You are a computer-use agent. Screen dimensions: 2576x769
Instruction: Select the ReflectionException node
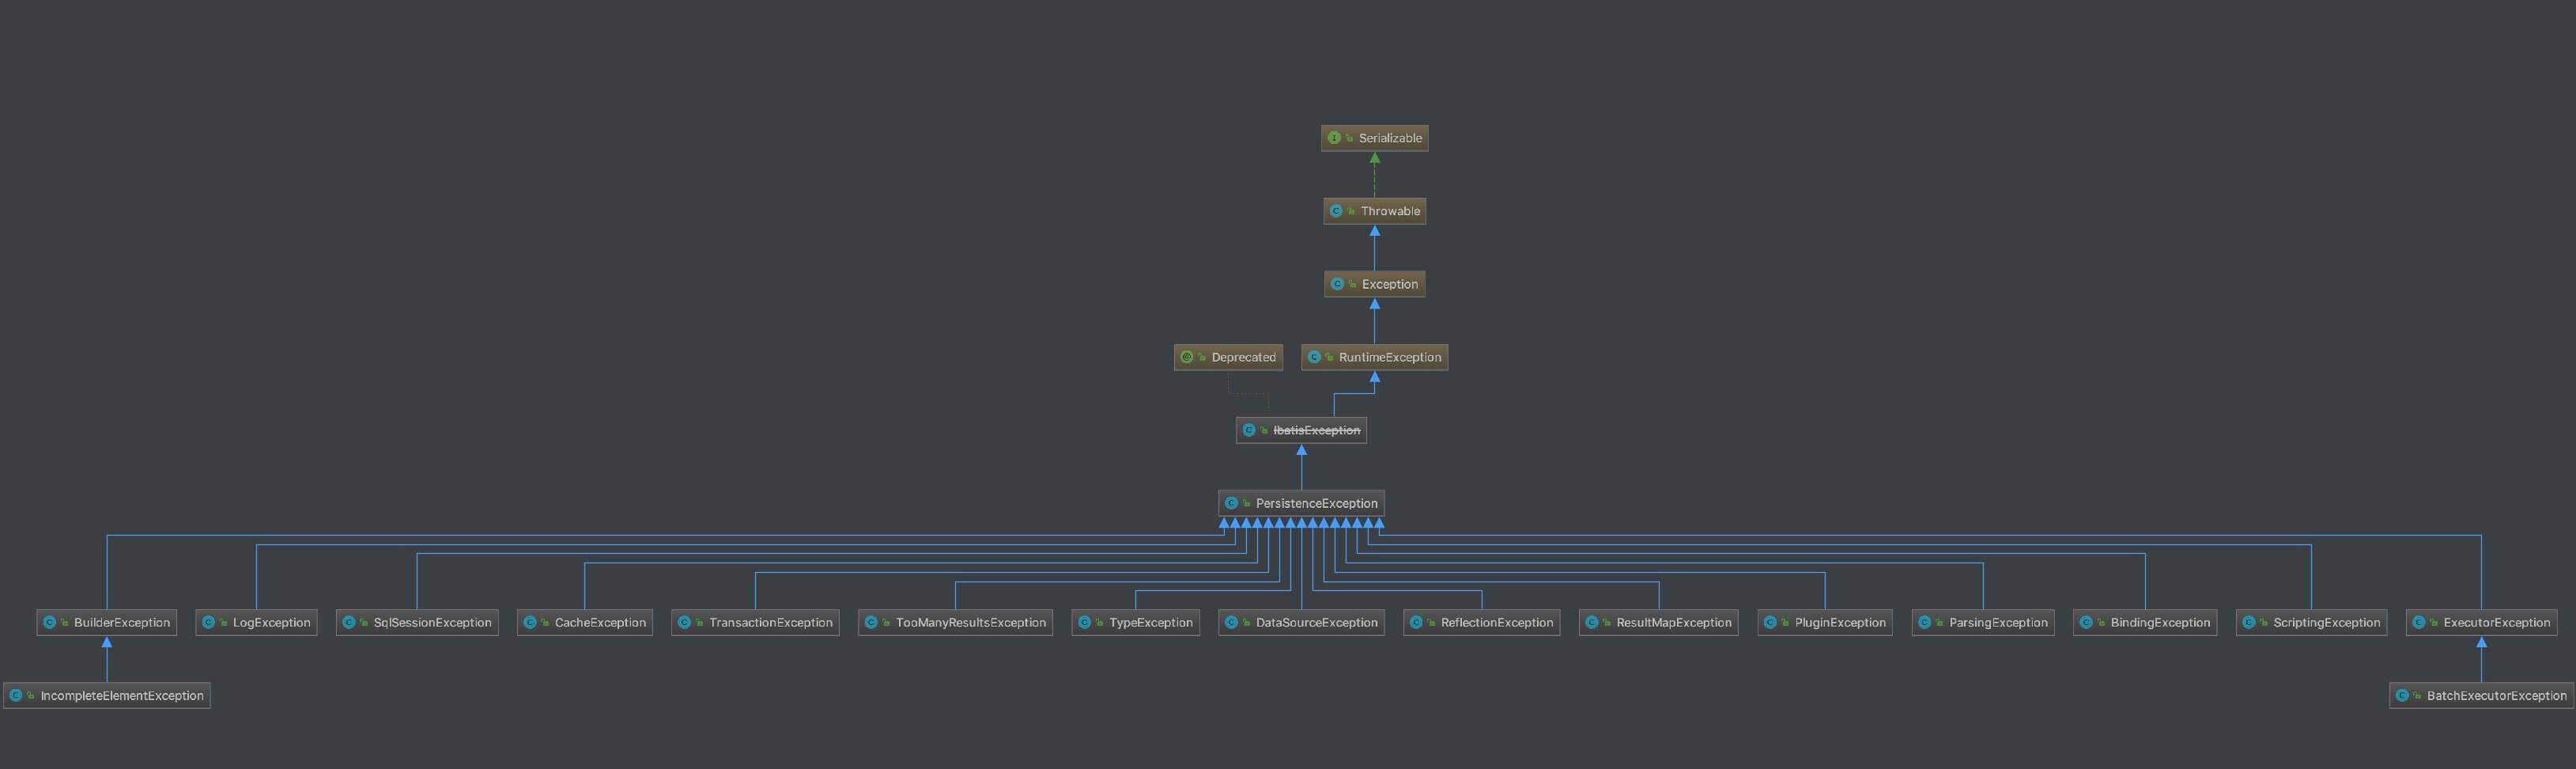click(1482, 622)
